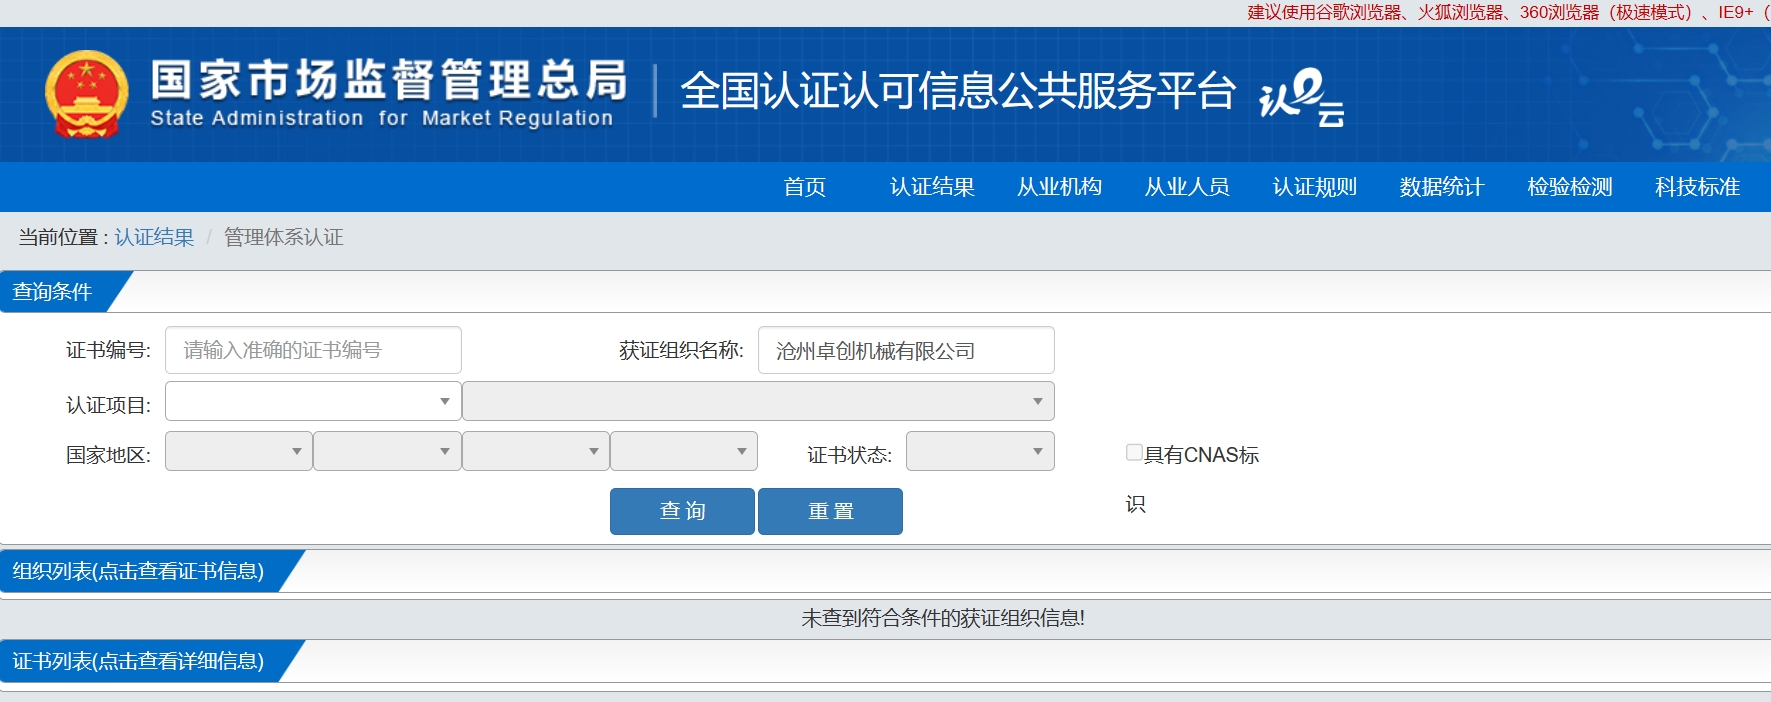1771x702 pixels.
Task: Go to 从业人员 in the nav bar
Action: [x=1187, y=187]
